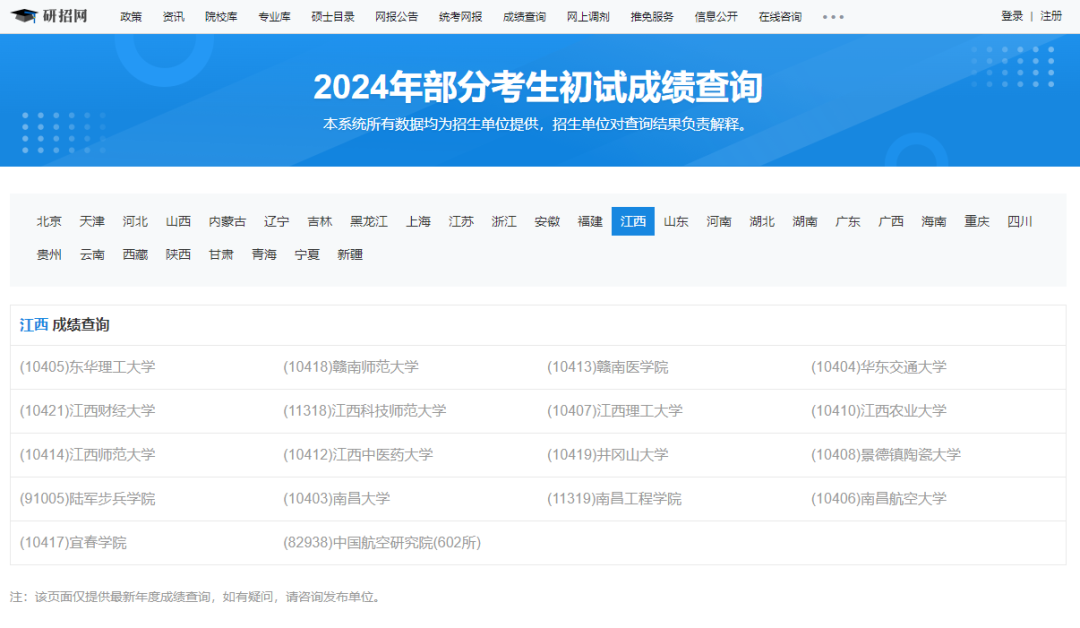
Task: Choose the 辽宁 province tab
Action: [277, 221]
